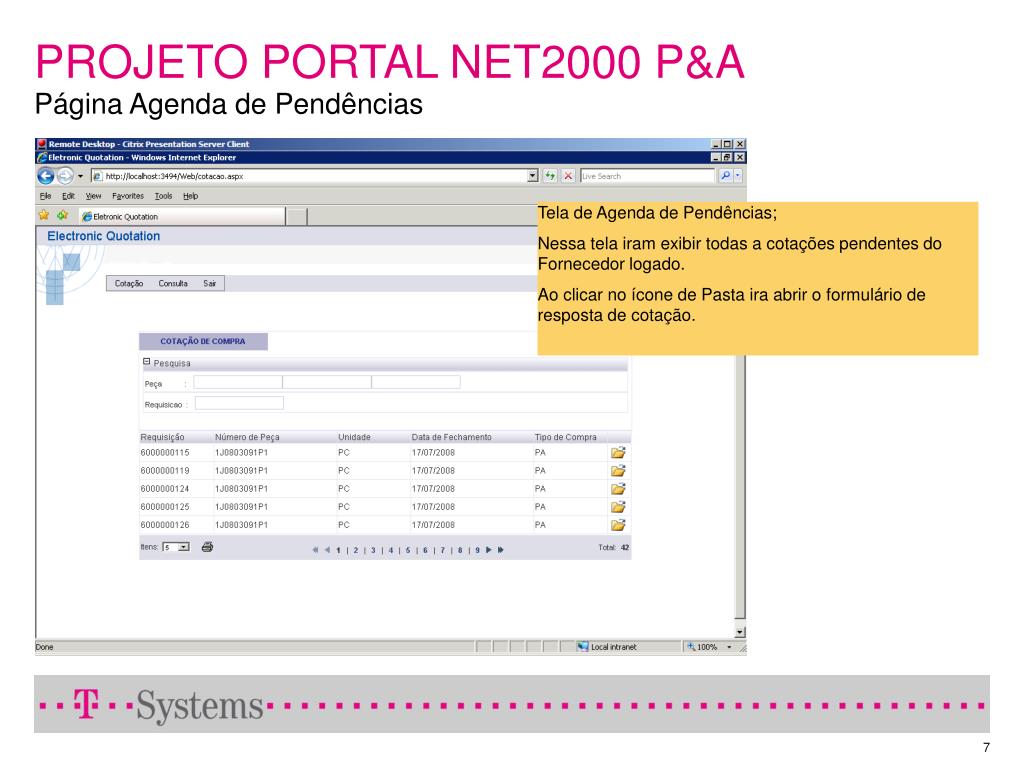The height and width of the screenshot is (768, 1024).
Task: Click the Tipo de Compra column header
Action: click(566, 437)
